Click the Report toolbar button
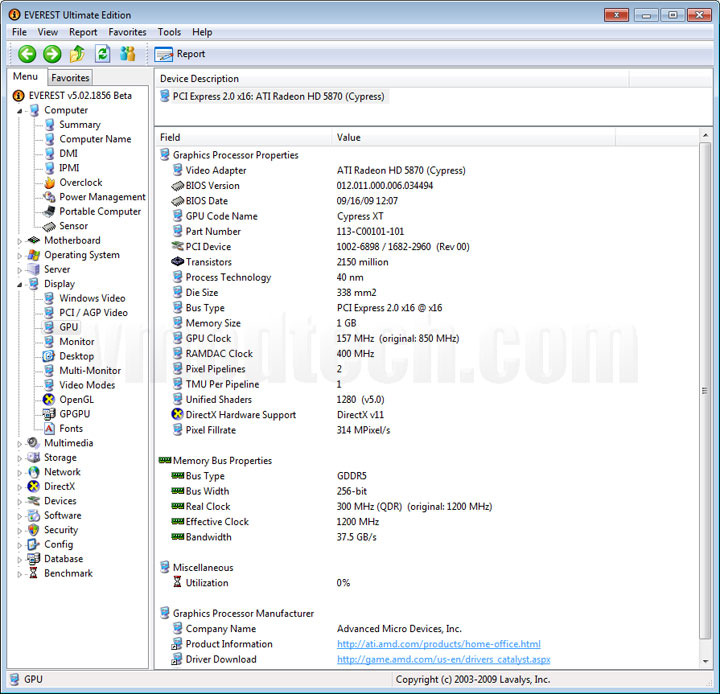This screenshot has width=720, height=694. [x=180, y=54]
